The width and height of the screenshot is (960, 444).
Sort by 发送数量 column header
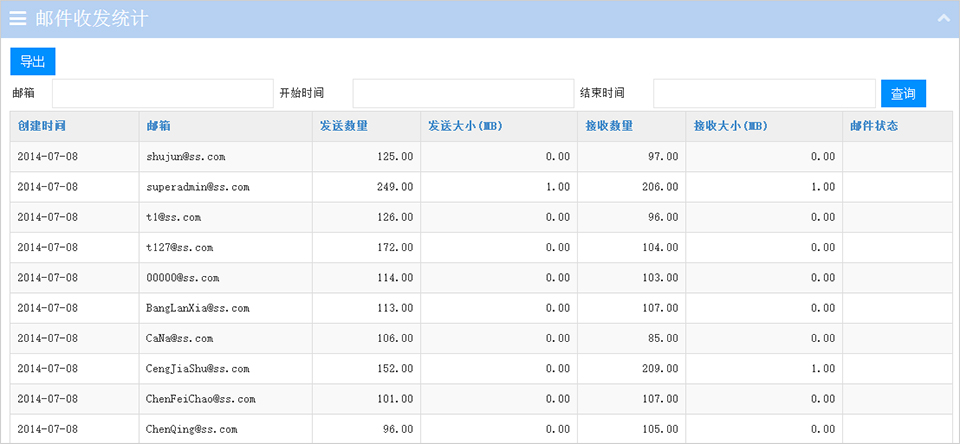coord(343,126)
